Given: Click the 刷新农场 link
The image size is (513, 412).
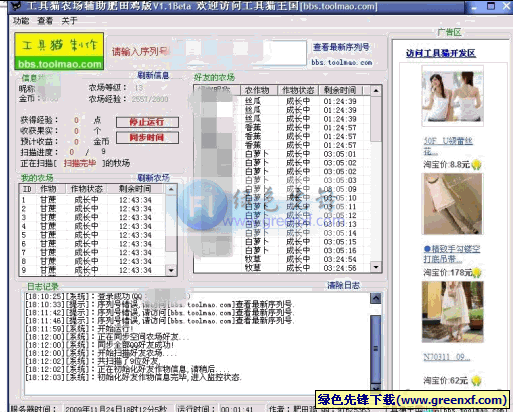Looking at the screenshot, I should coord(153,178).
